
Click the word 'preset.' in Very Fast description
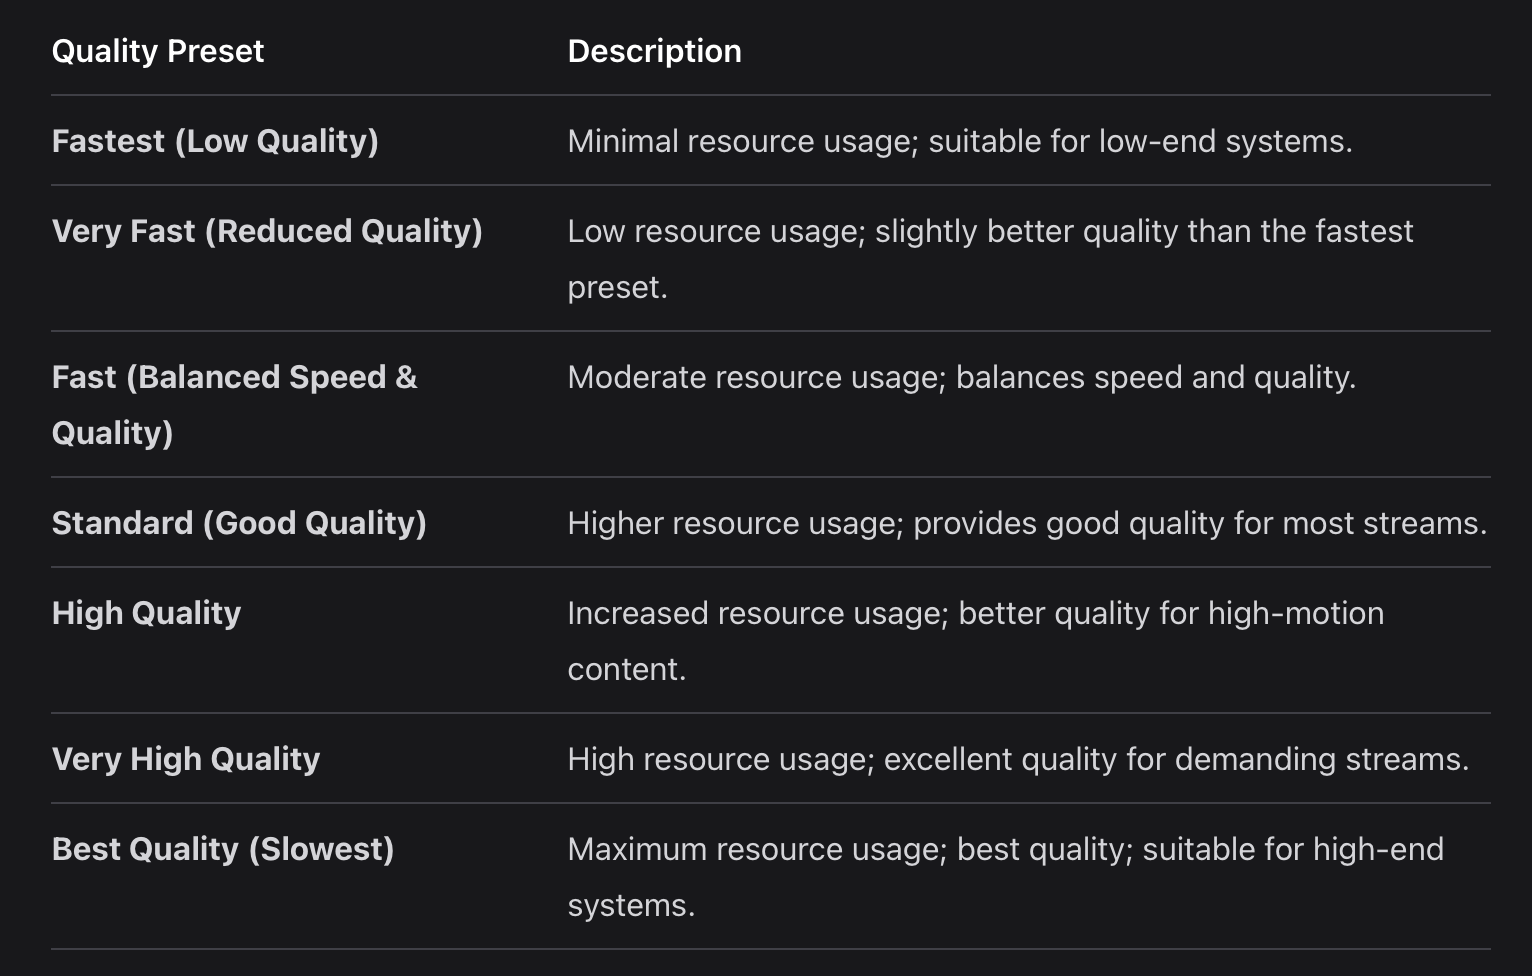point(618,288)
